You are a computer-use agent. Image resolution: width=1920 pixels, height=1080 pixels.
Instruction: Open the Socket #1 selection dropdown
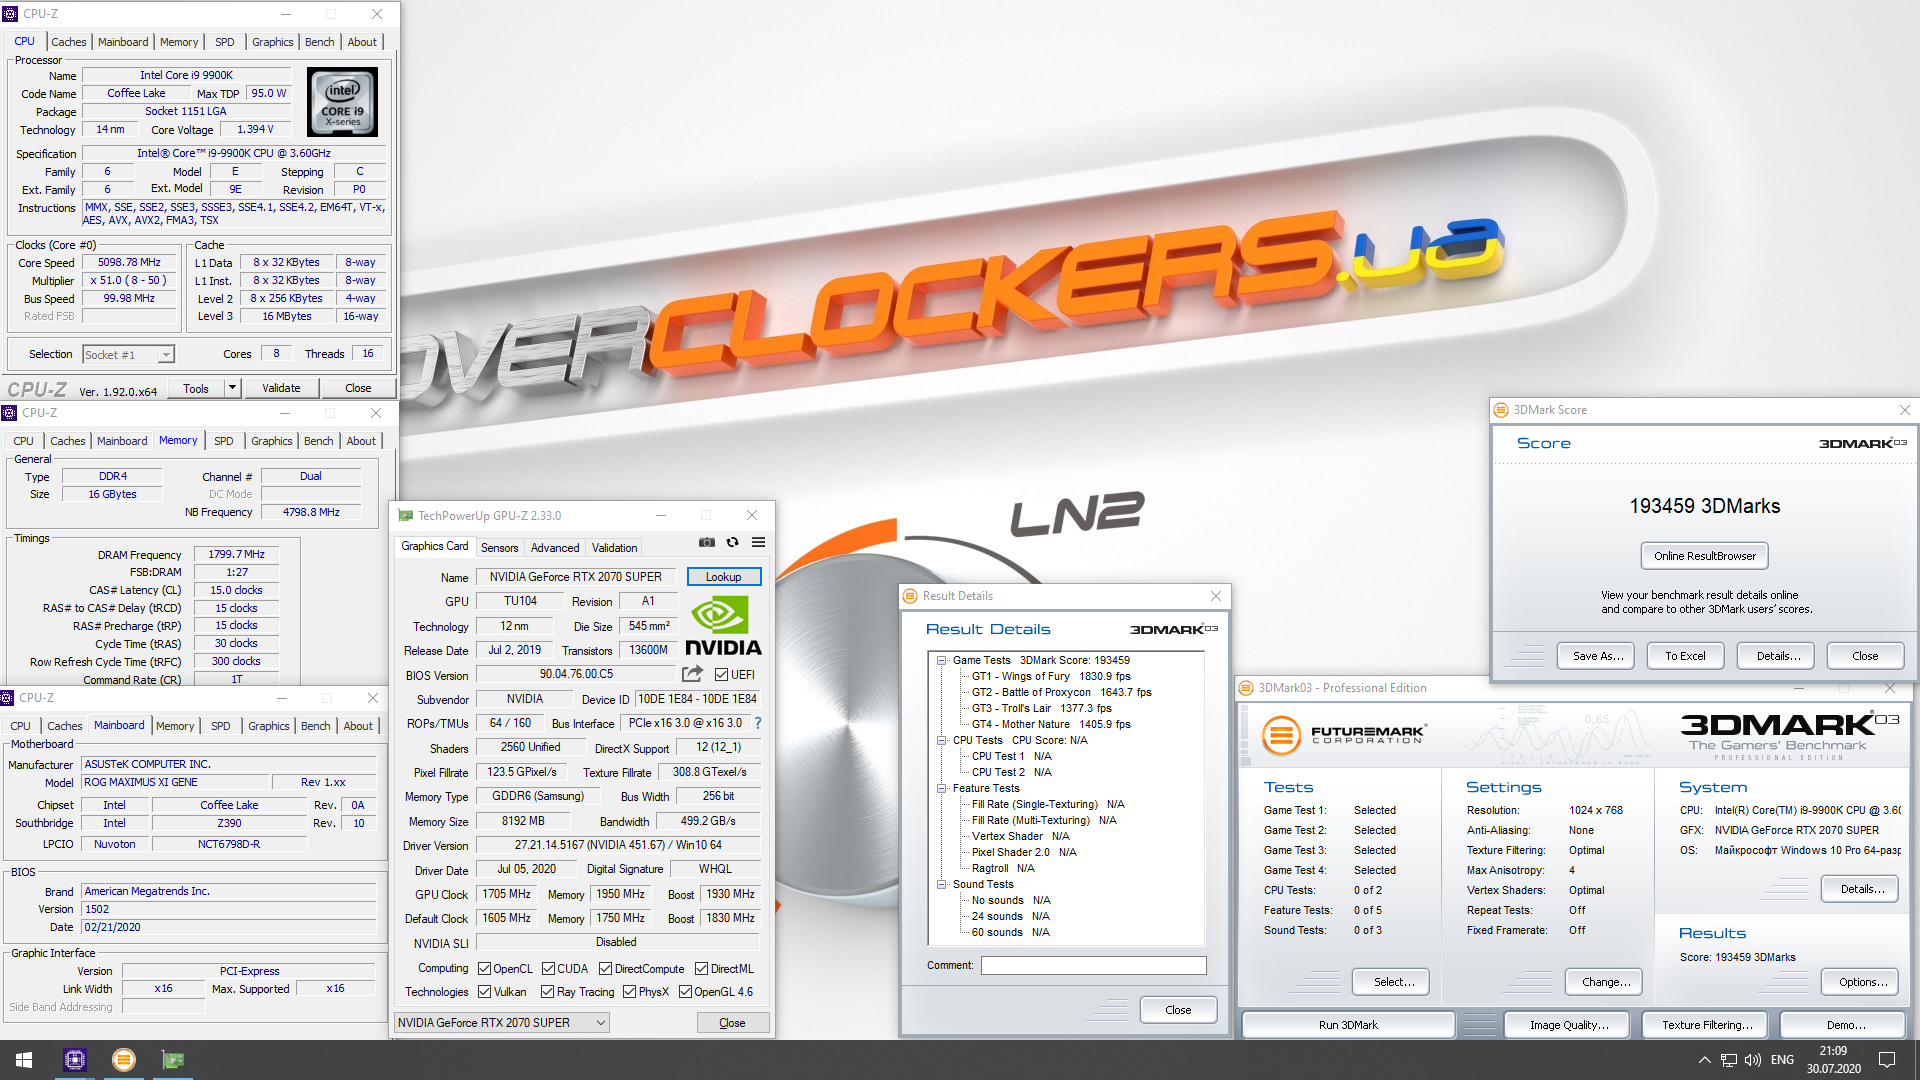(x=129, y=355)
